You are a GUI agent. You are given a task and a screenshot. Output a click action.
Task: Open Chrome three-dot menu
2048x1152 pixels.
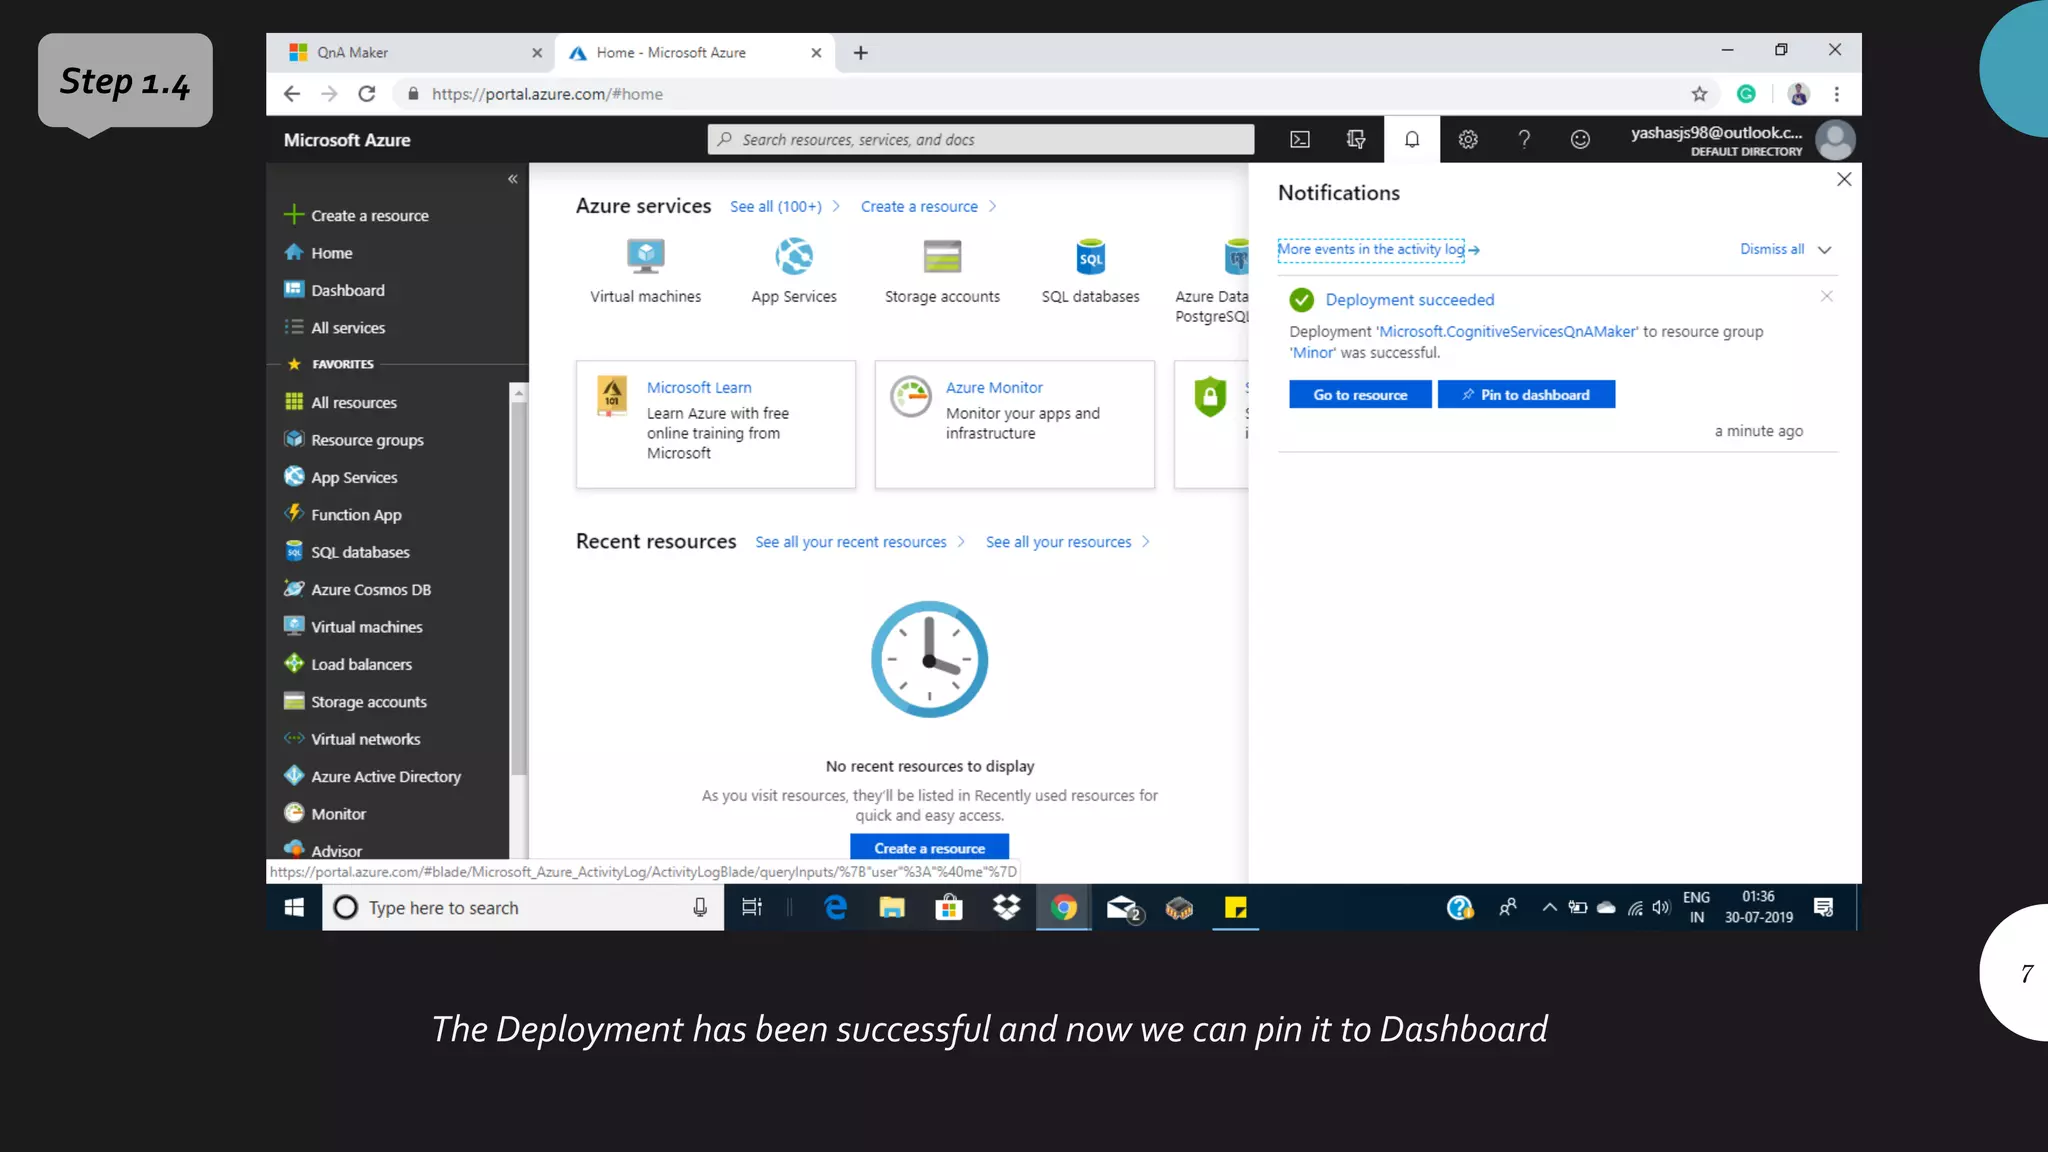(1836, 94)
